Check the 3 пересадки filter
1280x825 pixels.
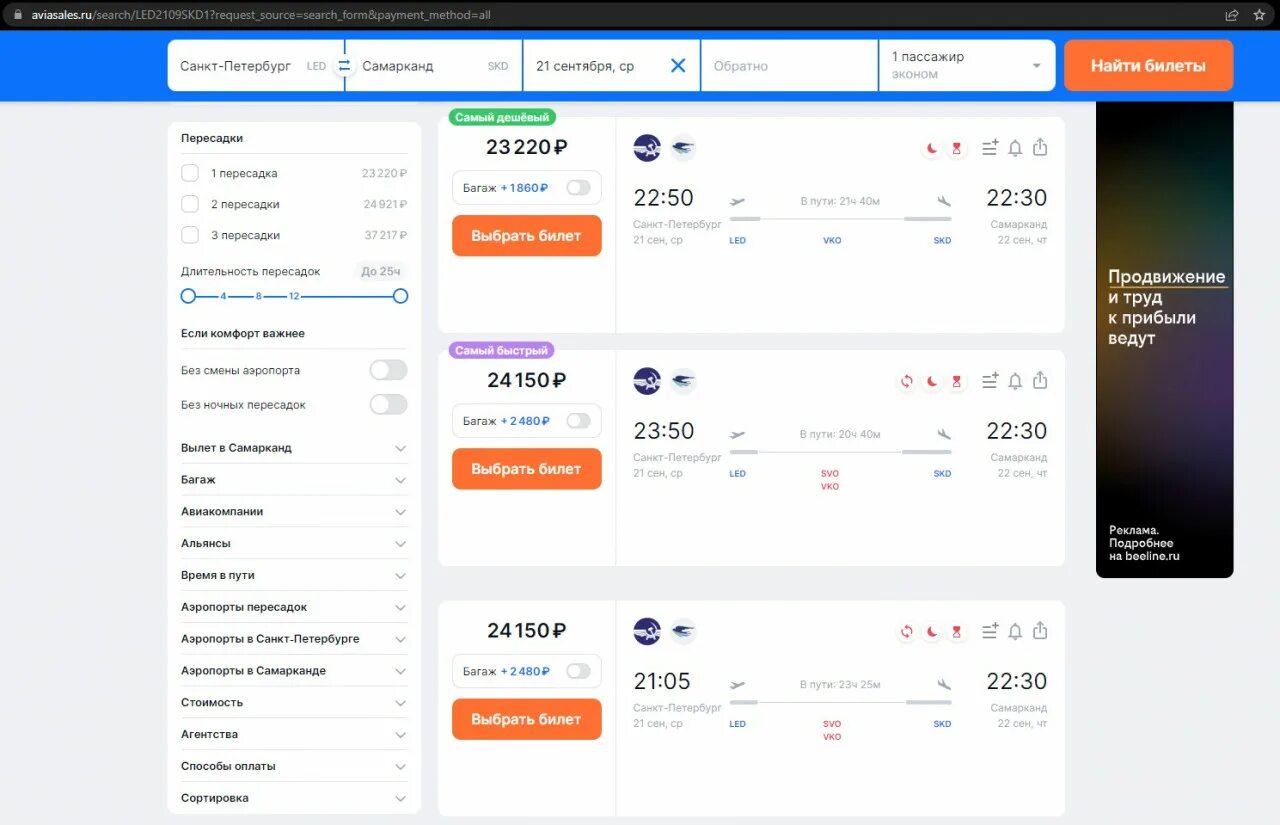pos(190,235)
